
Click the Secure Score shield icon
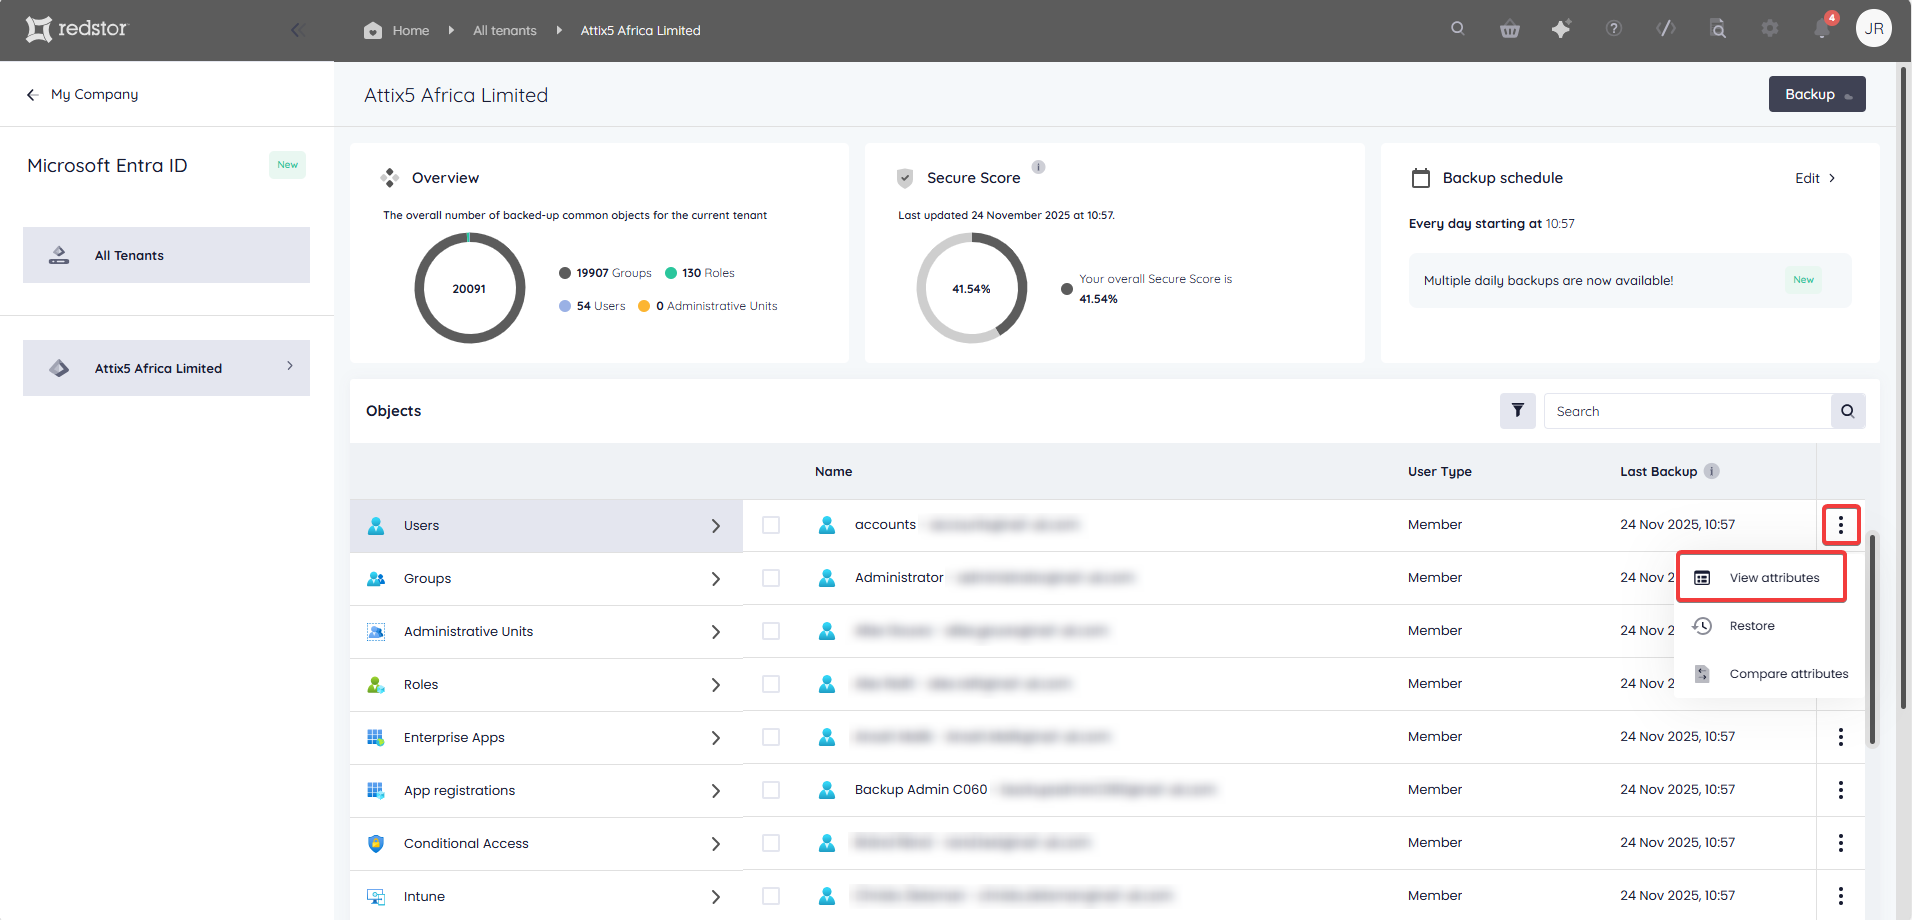tap(905, 178)
